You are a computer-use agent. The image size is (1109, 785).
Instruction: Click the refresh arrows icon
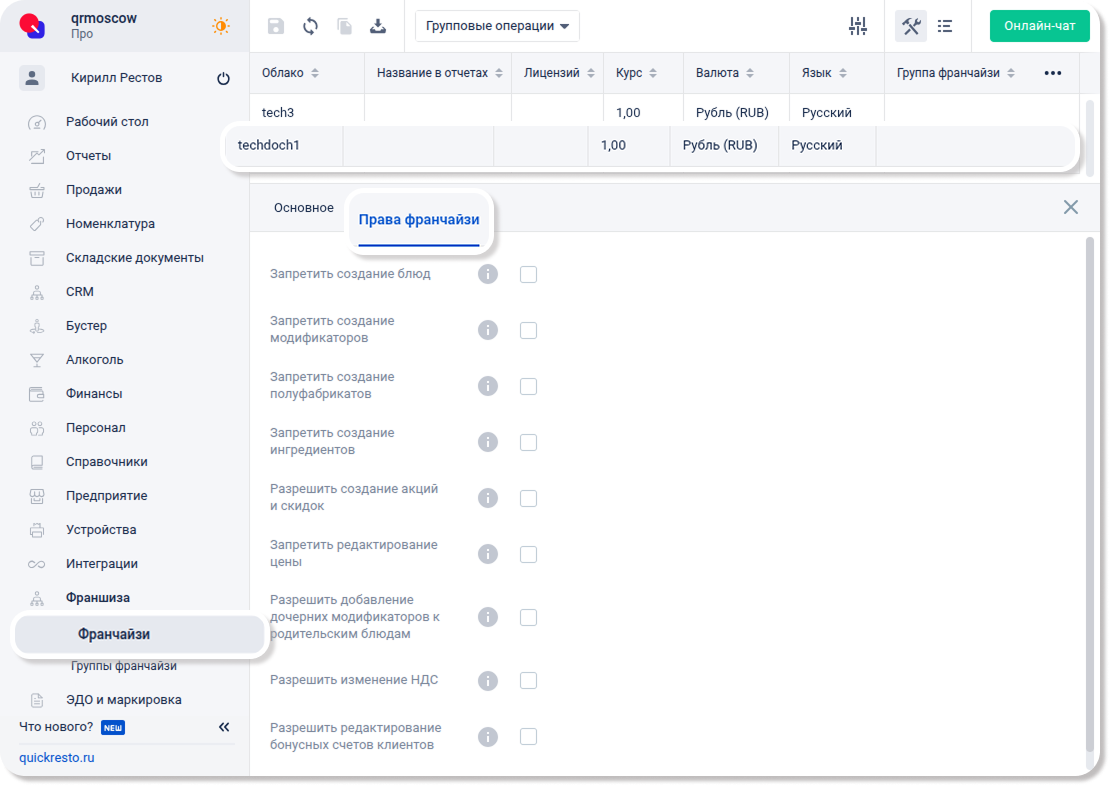[310, 27]
